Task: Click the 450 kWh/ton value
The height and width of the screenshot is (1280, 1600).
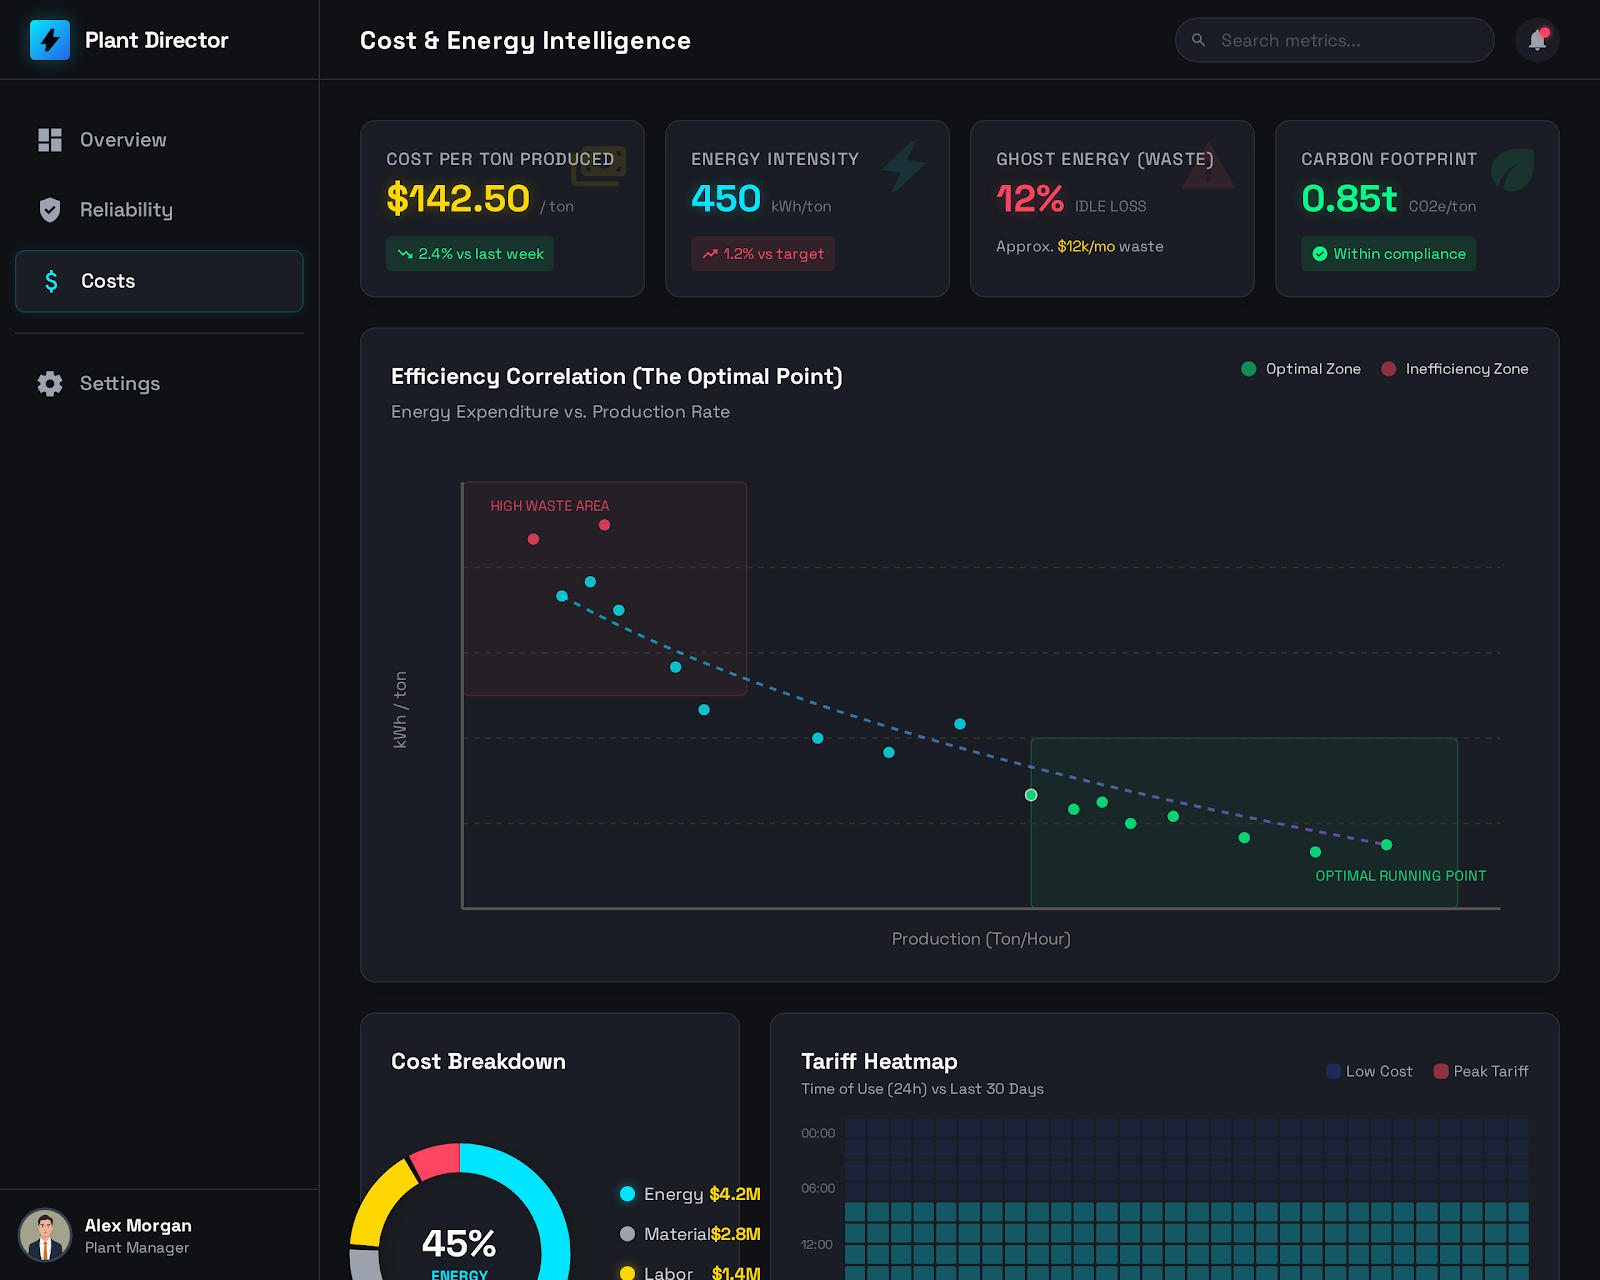Action: pyautogui.click(x=726, y=199)
